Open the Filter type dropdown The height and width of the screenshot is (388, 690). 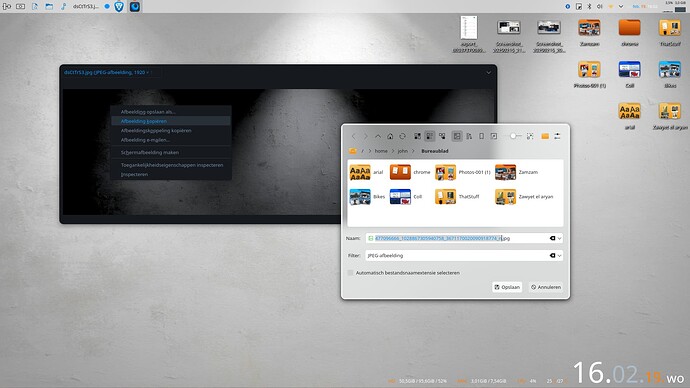click(559, 256)
